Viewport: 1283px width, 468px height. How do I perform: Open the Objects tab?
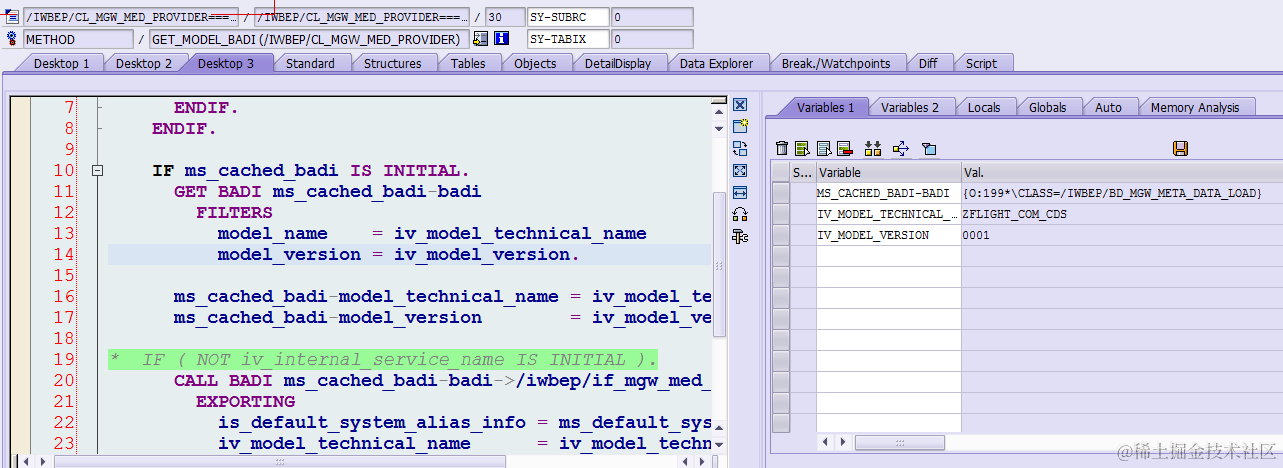click(535, 63)
